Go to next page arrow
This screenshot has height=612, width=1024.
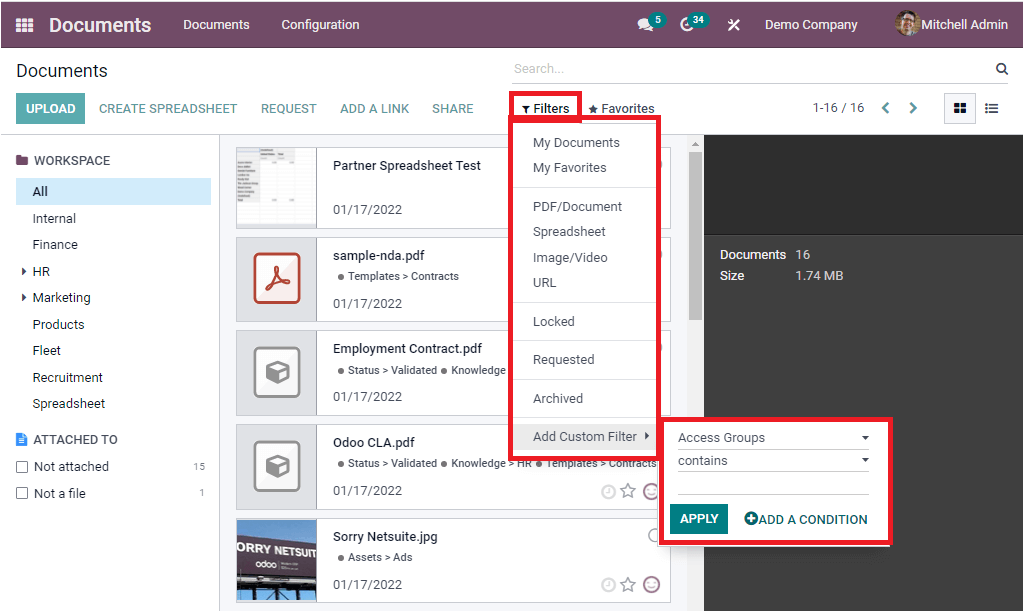[913, 108]
